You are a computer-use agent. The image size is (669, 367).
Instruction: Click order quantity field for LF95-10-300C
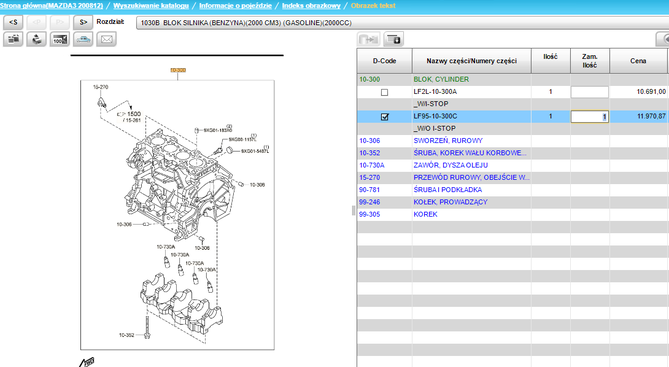pyautogui.click(x=590, y=117)
